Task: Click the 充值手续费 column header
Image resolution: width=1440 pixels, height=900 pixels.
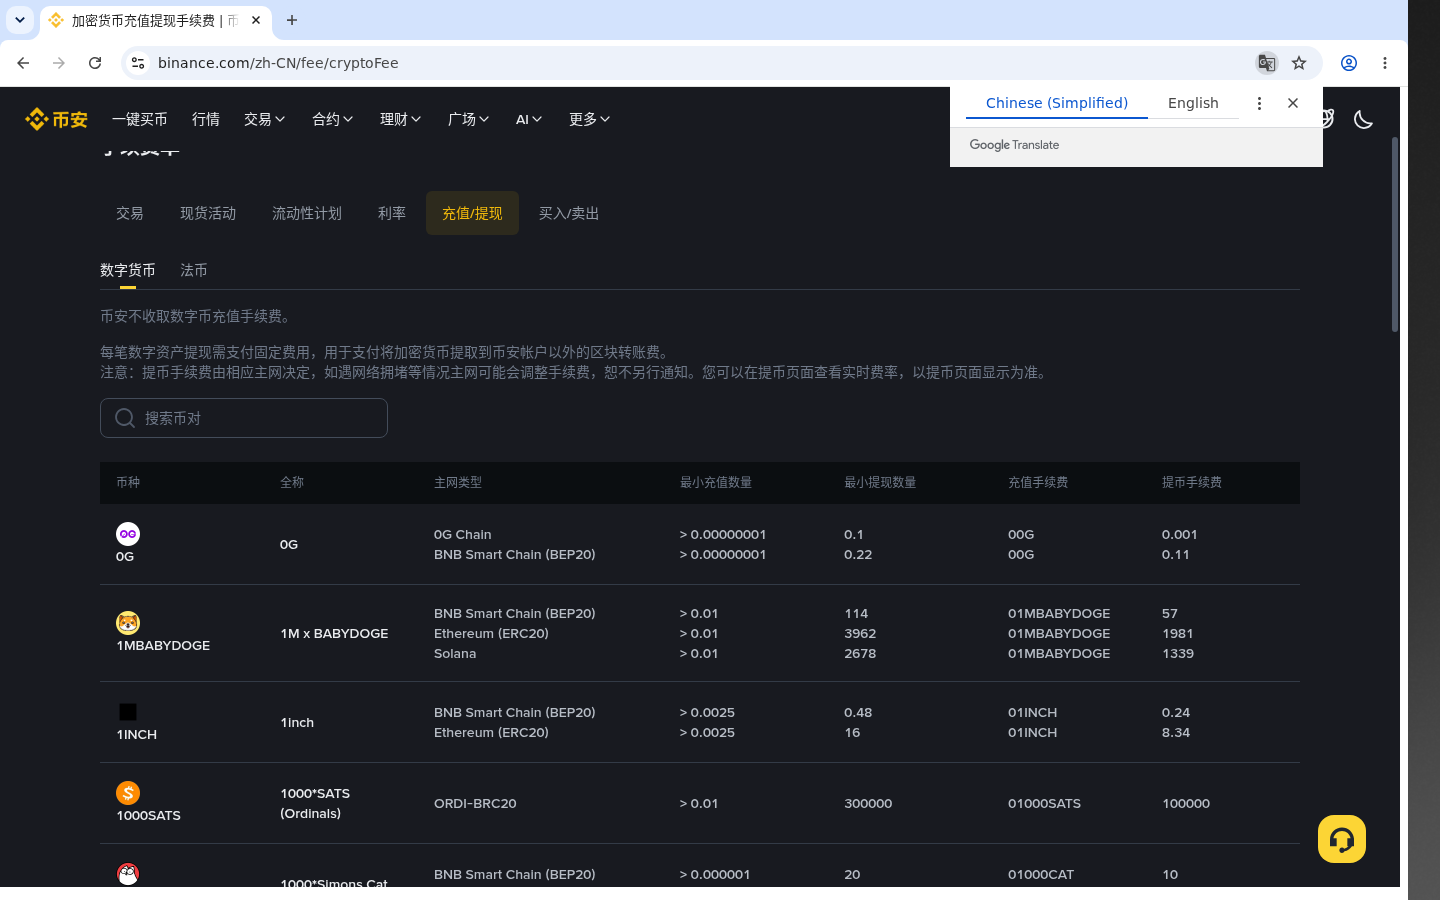Action: click(1038, 482)
